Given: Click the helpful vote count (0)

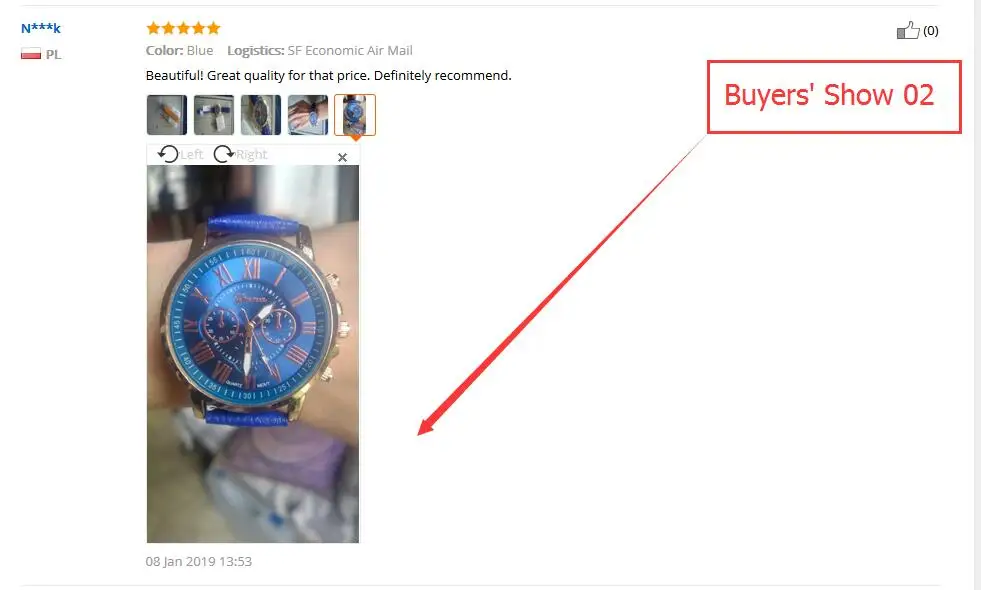Looking at the screenshot, I should (x=930, y=31).
